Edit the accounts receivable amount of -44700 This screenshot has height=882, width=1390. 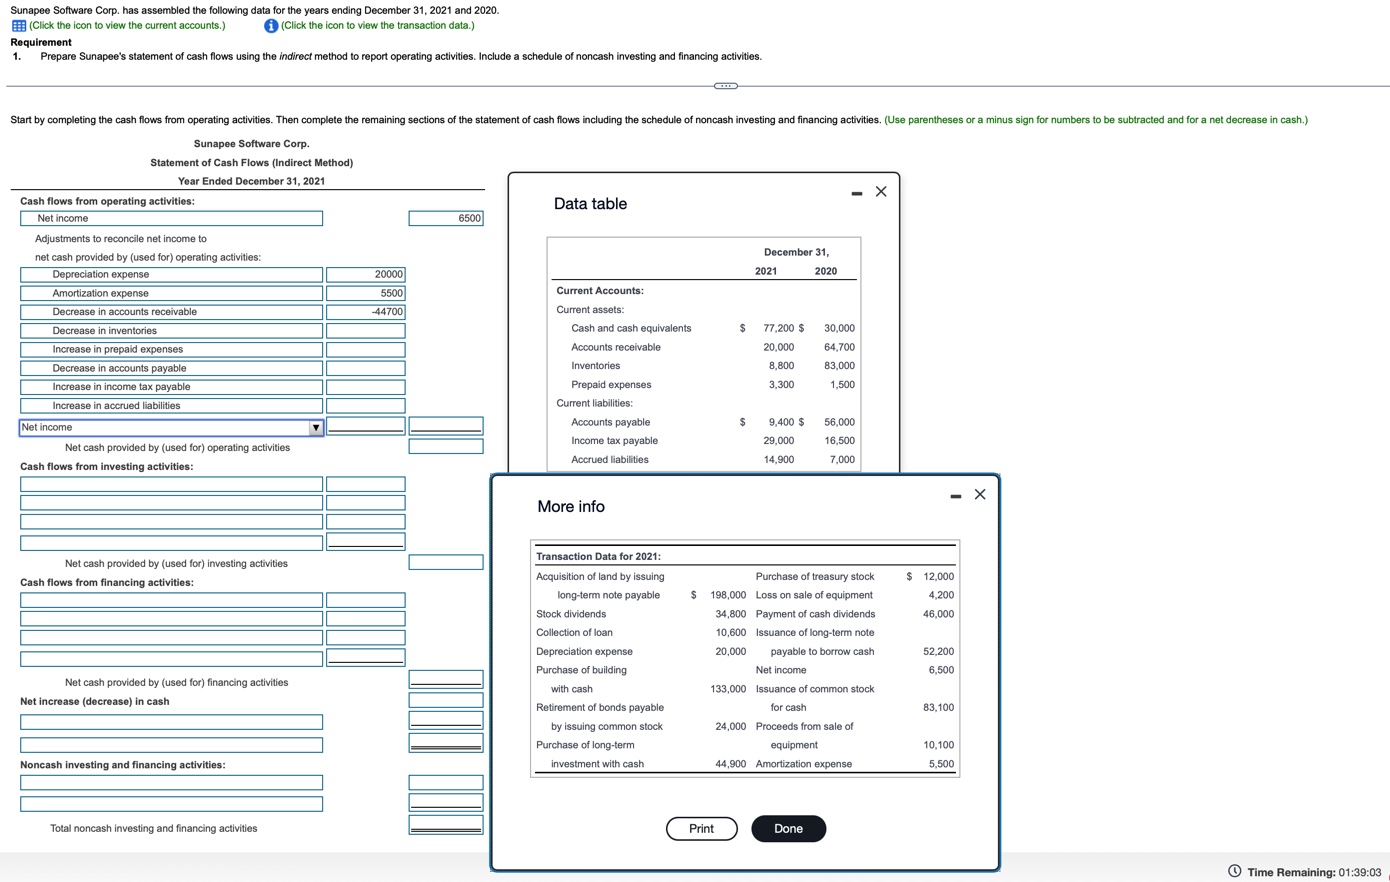[366, 312]
